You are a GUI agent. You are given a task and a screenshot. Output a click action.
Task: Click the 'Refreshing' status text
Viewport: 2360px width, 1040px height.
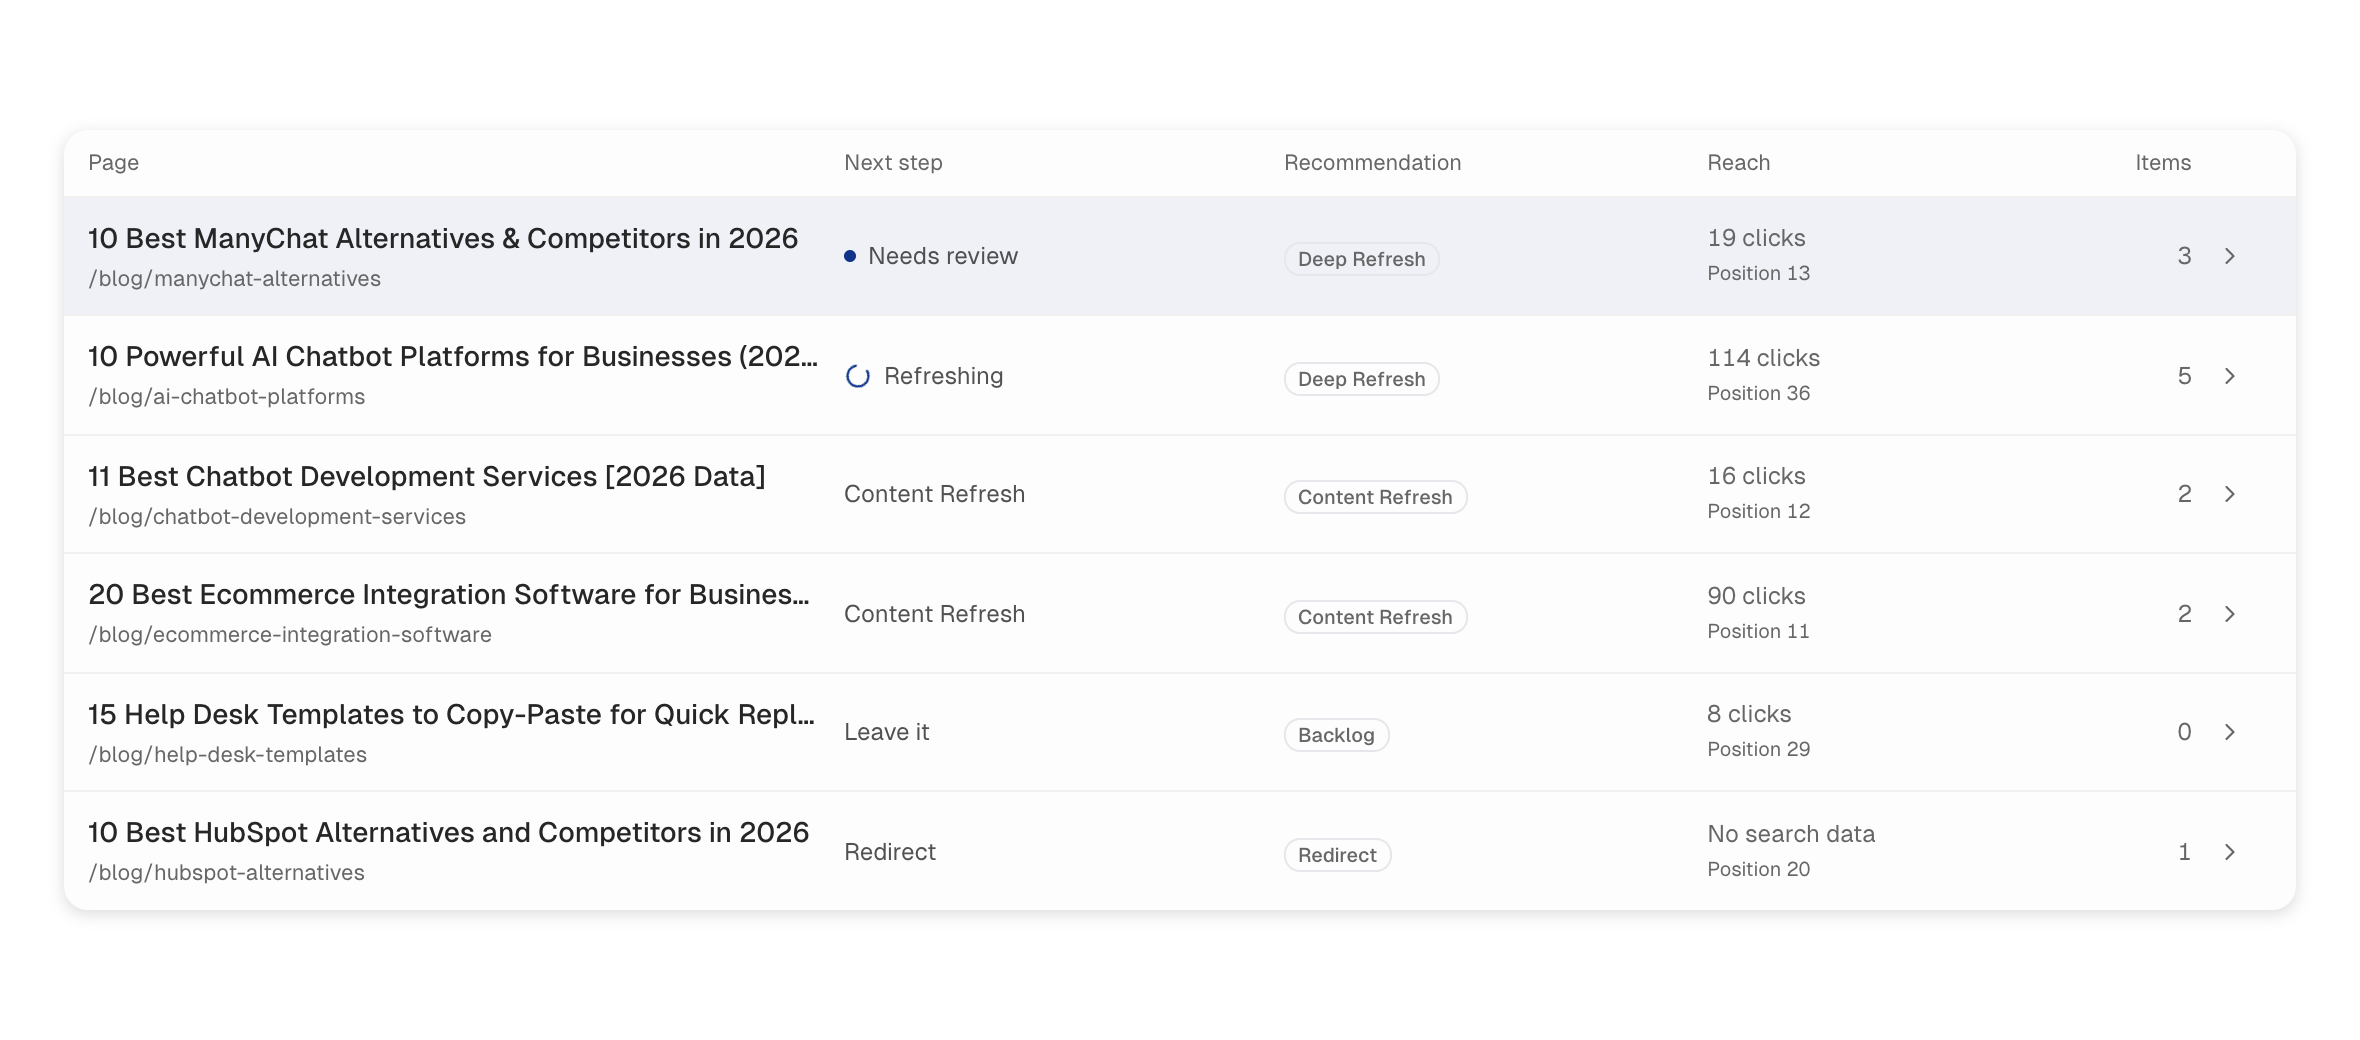944,376
